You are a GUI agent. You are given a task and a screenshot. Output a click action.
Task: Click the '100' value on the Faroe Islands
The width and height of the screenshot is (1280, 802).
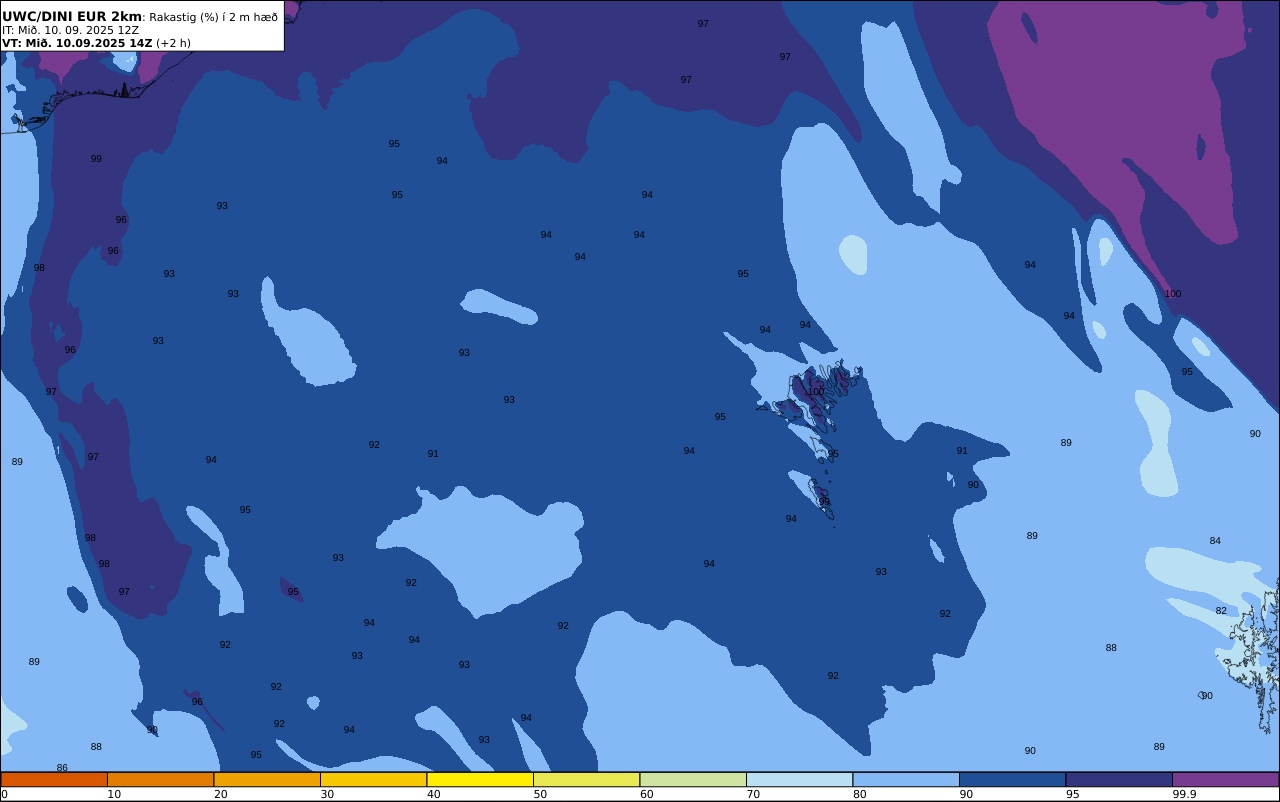[x=816, y=392]
